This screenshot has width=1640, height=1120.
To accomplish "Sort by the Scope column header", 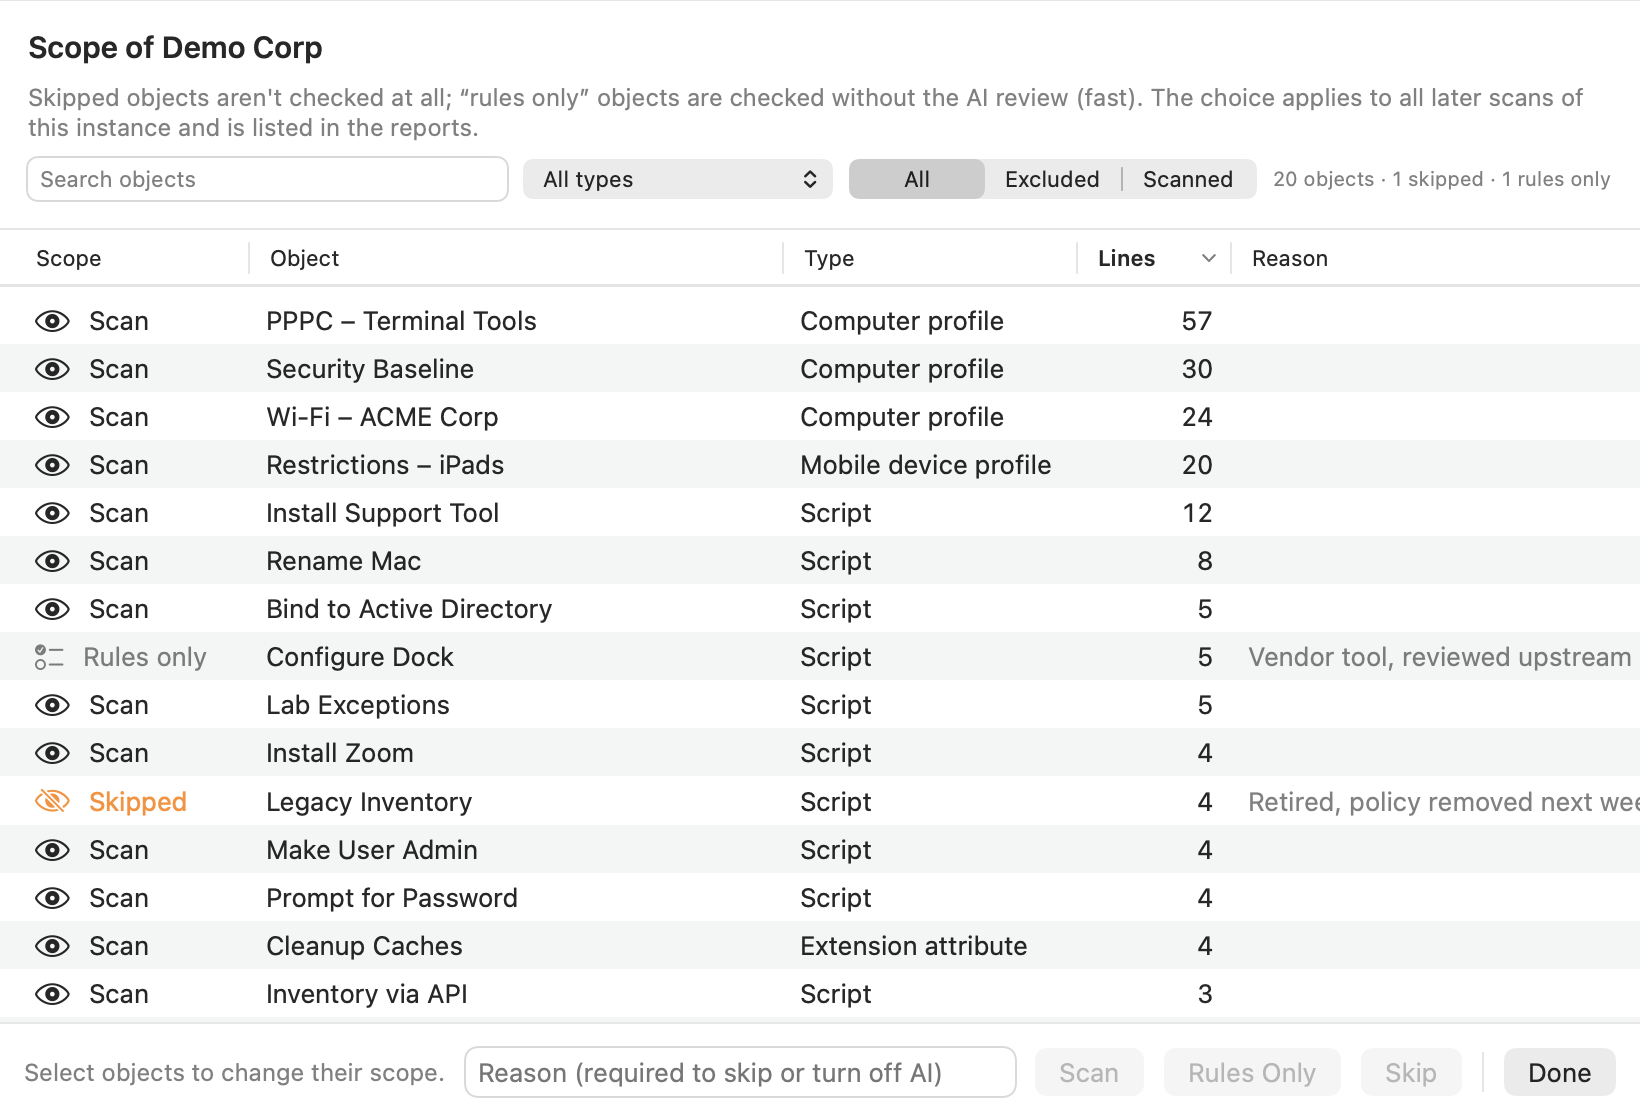I will point(124,258).
